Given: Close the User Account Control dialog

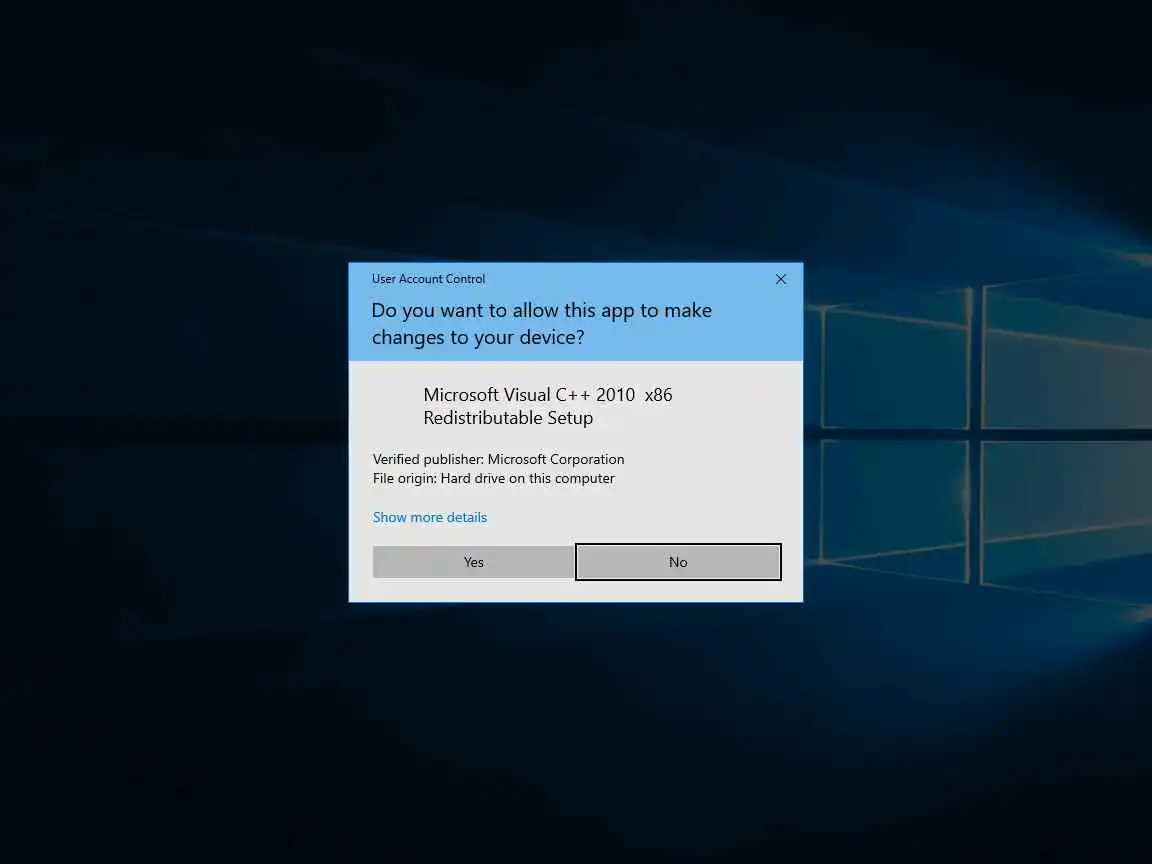Looking at the screenshot, I should point(781,279).
